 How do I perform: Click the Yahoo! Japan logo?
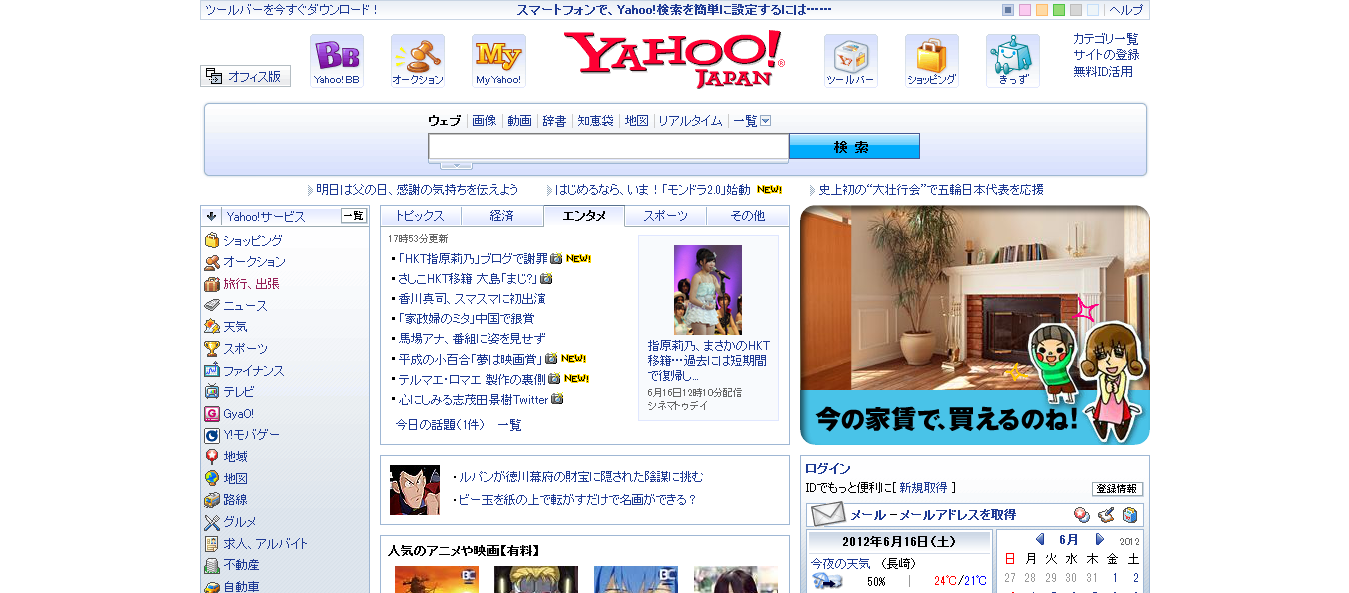pyautogui.click(x=674, y=59)
